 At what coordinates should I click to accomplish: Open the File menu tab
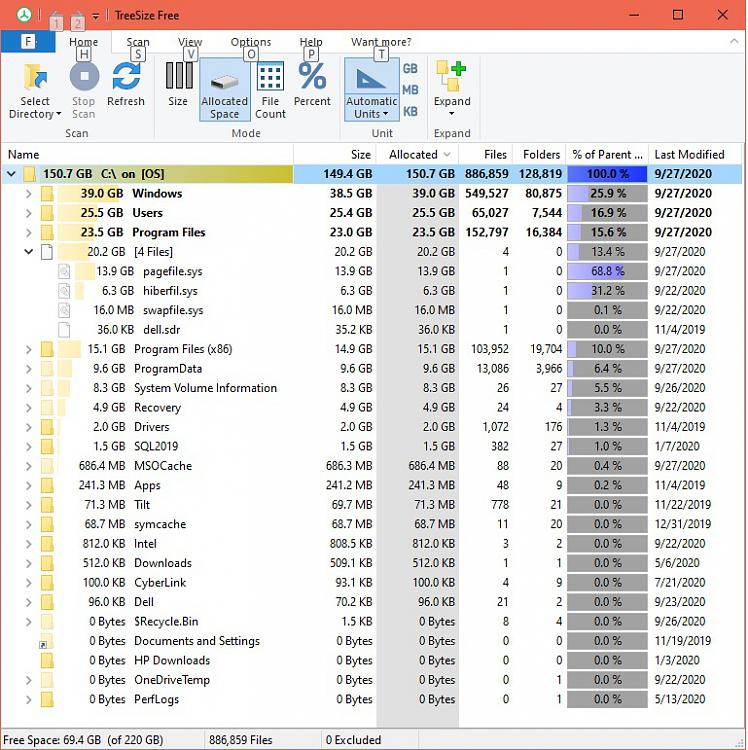pos(28,42)
